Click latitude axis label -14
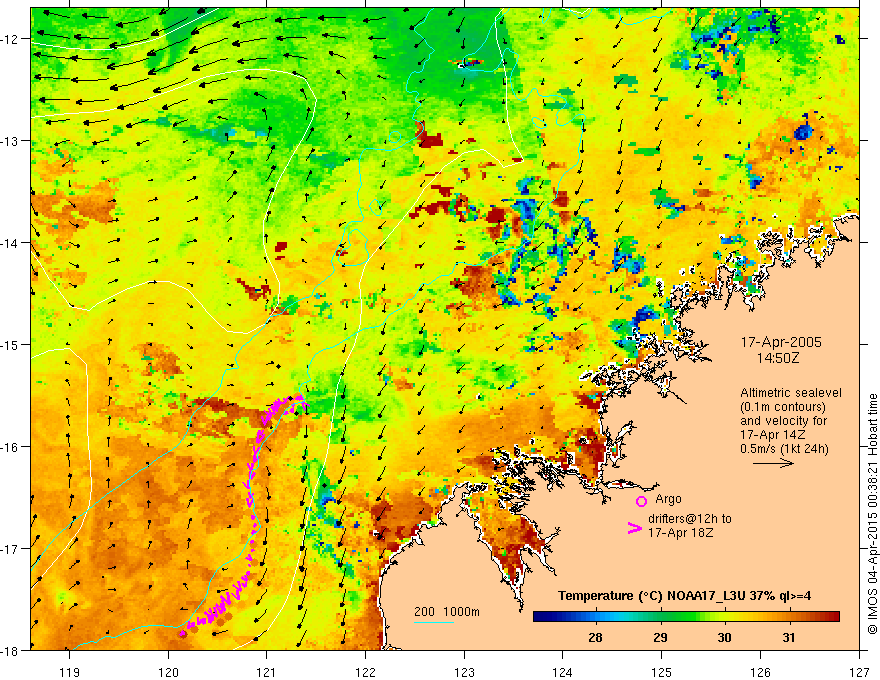Screen dimensions: 880x680 click(x=11, y=243)
